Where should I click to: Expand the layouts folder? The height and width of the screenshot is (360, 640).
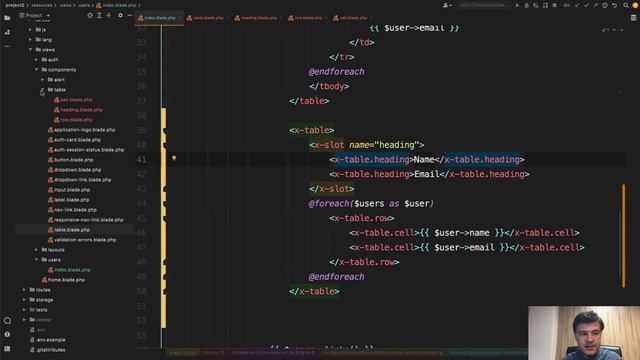(36, 250)
